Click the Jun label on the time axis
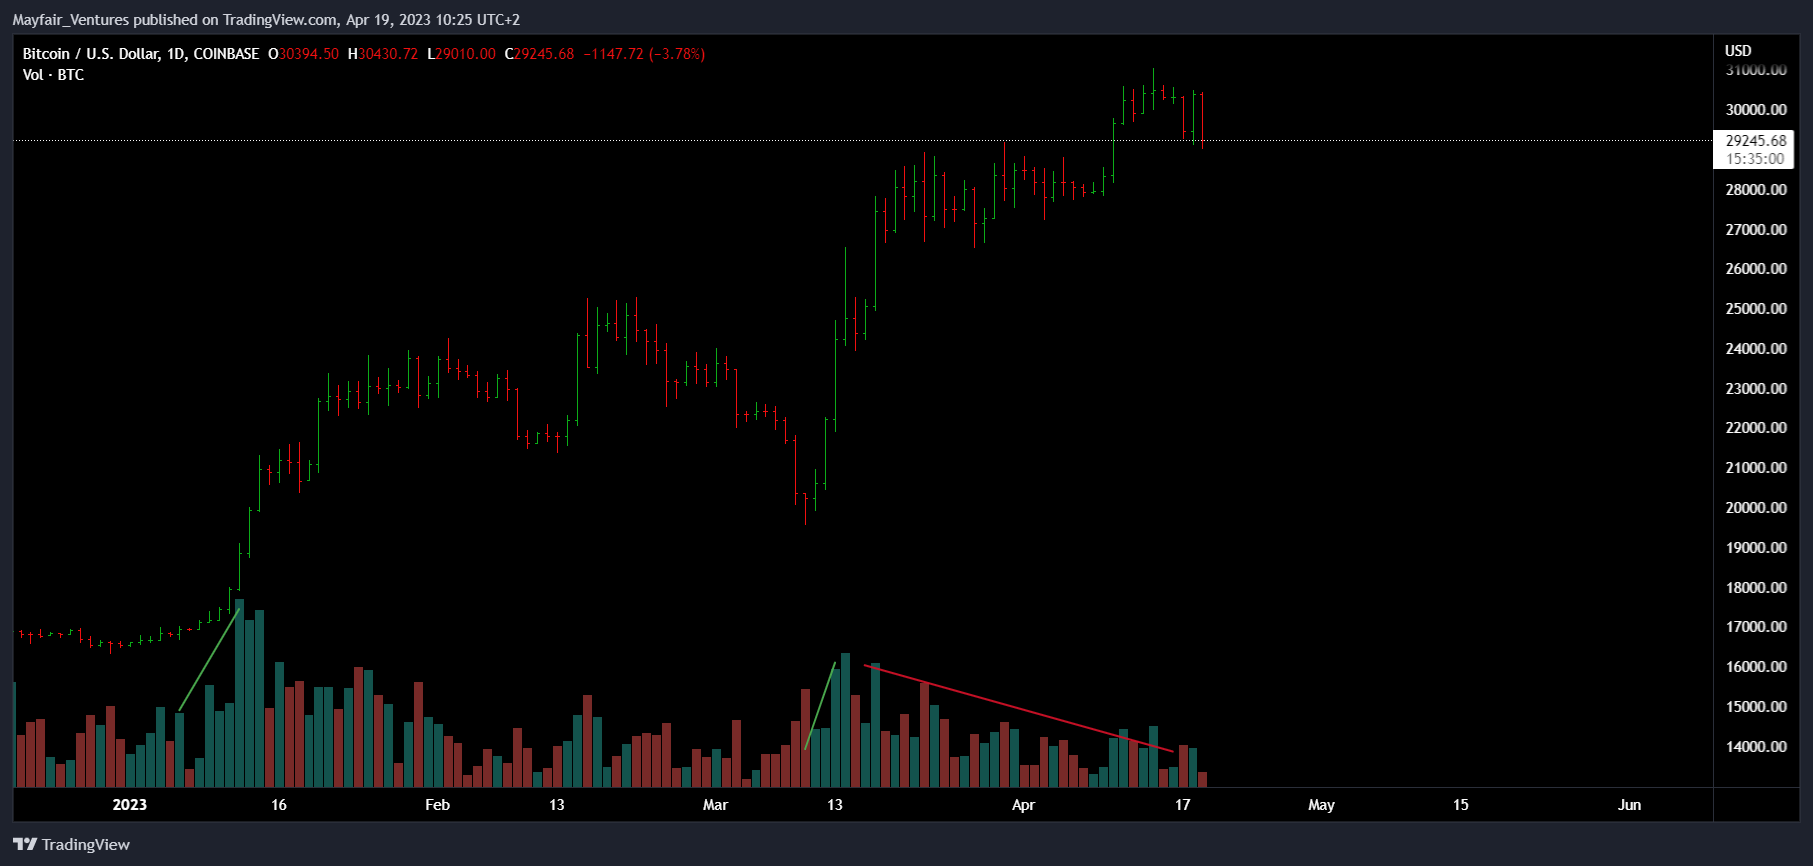 pyautogui.click(x=1629, y=805)
